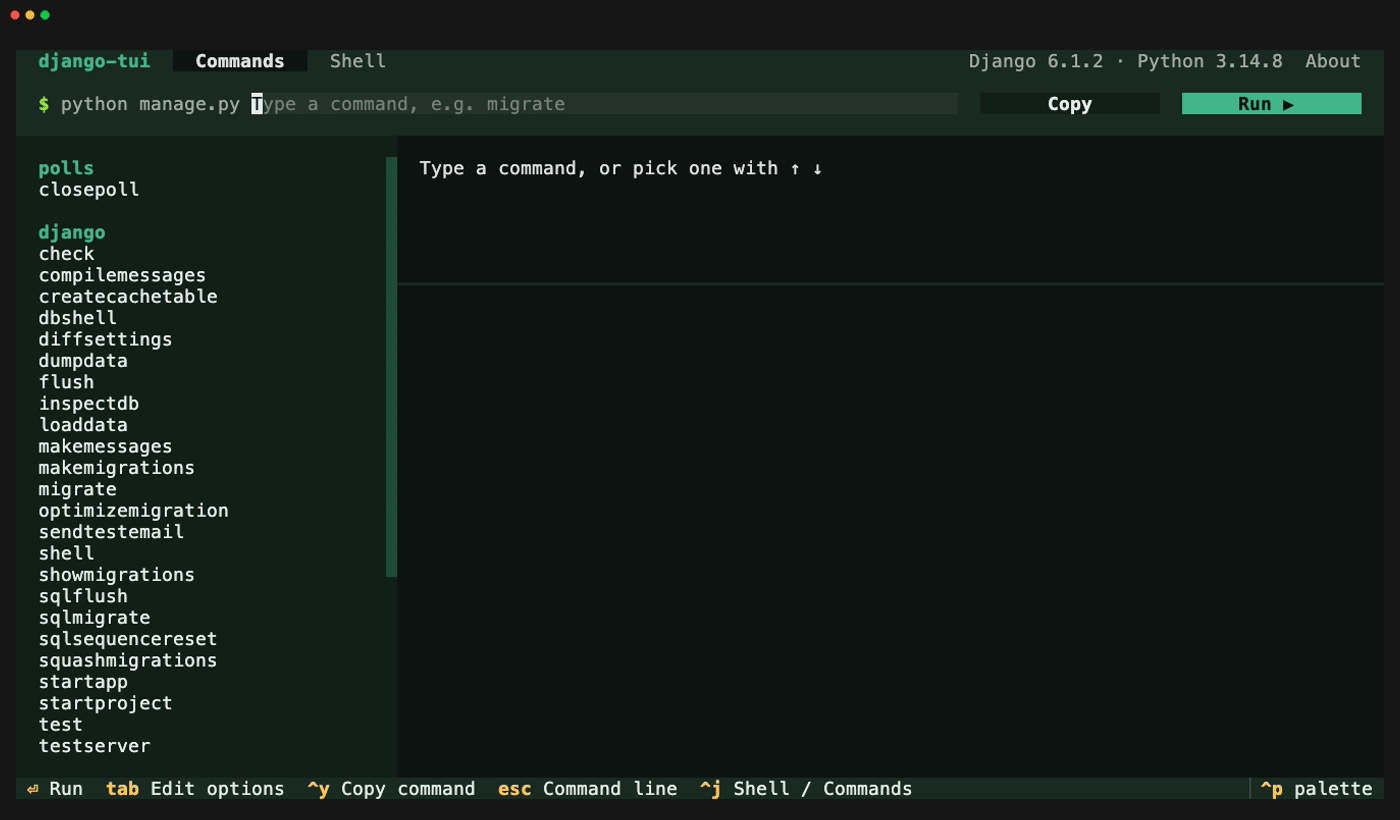The width and height of the screenshot is (1400, 820).
Task: Select the dbshell command
Action: coord(78,318)
